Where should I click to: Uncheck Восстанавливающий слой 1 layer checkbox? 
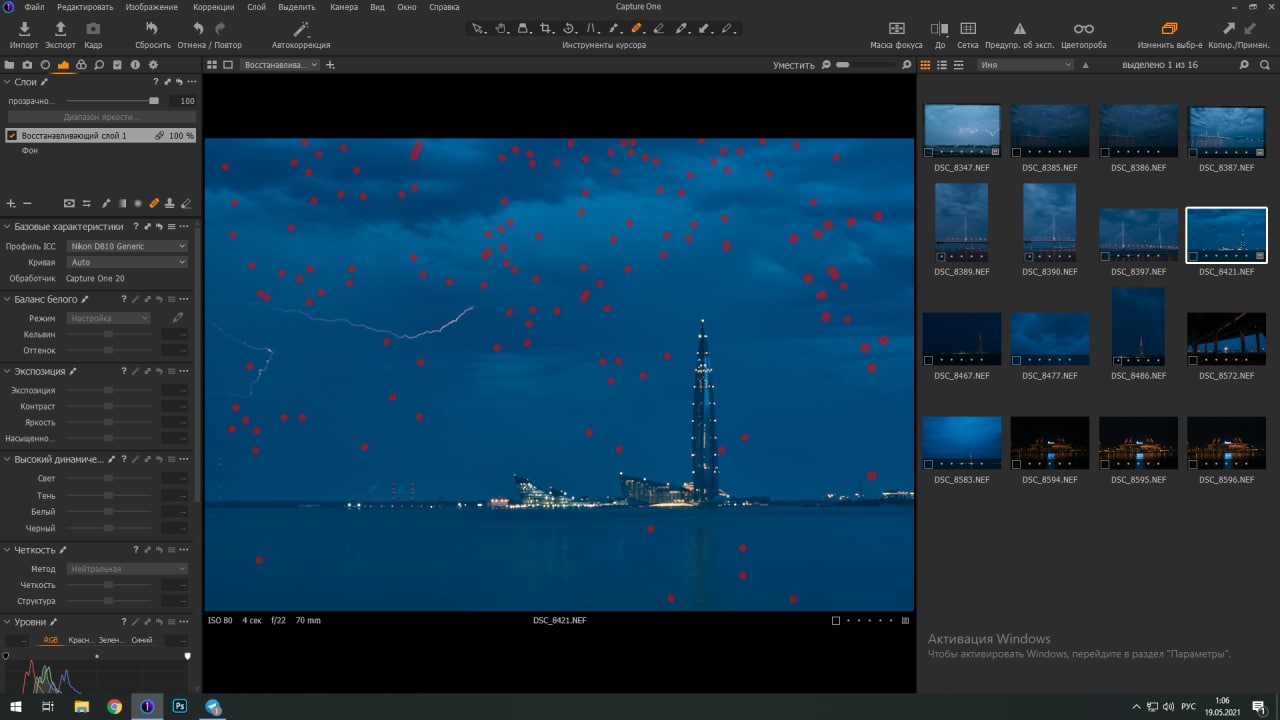click(x=12, y=135)
